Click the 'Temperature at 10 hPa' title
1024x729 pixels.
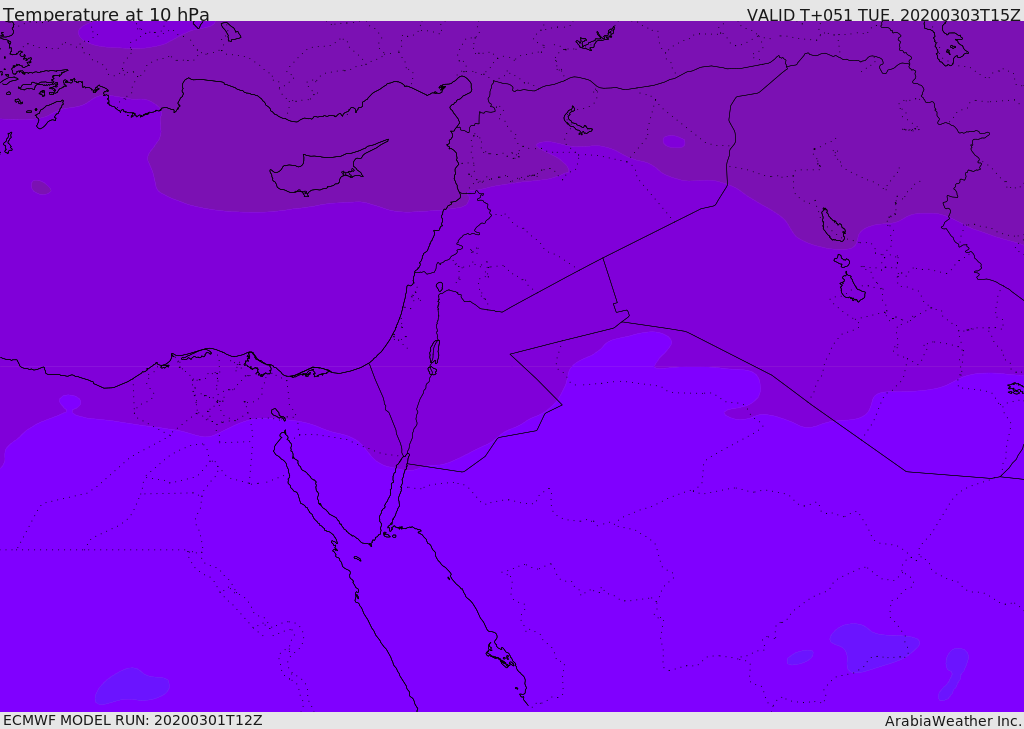[106, 14]
